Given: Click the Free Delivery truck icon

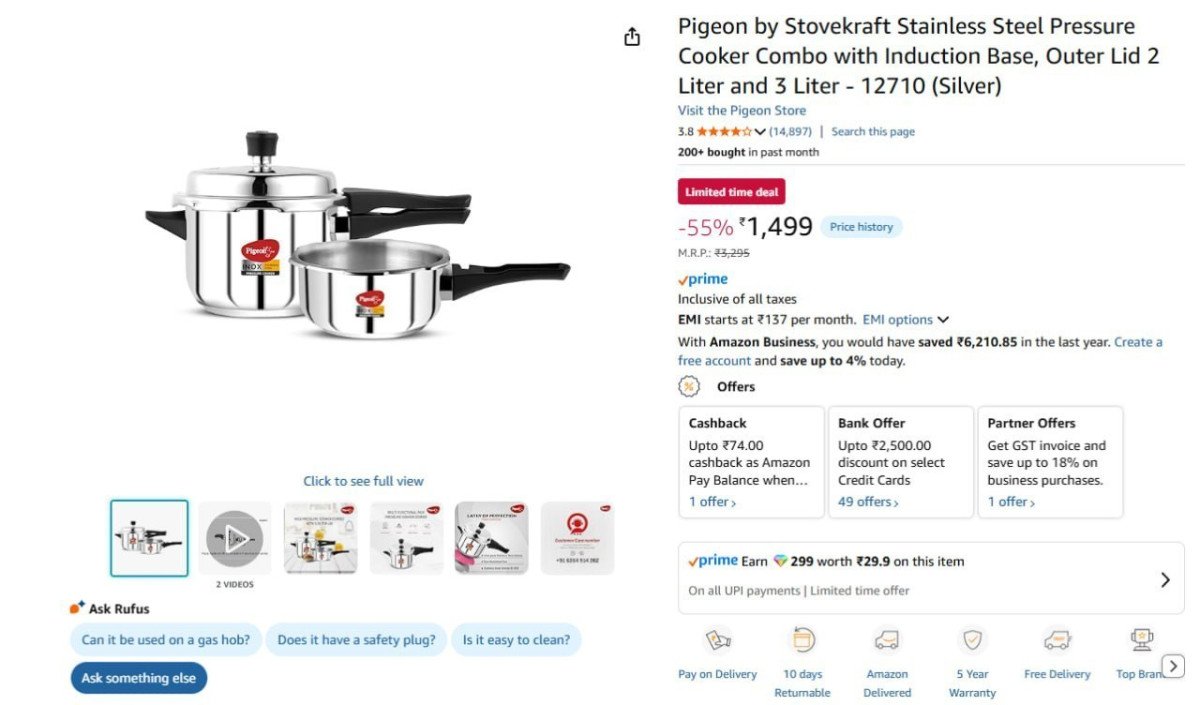Looking at the screenshot, I should (1056, 641).
